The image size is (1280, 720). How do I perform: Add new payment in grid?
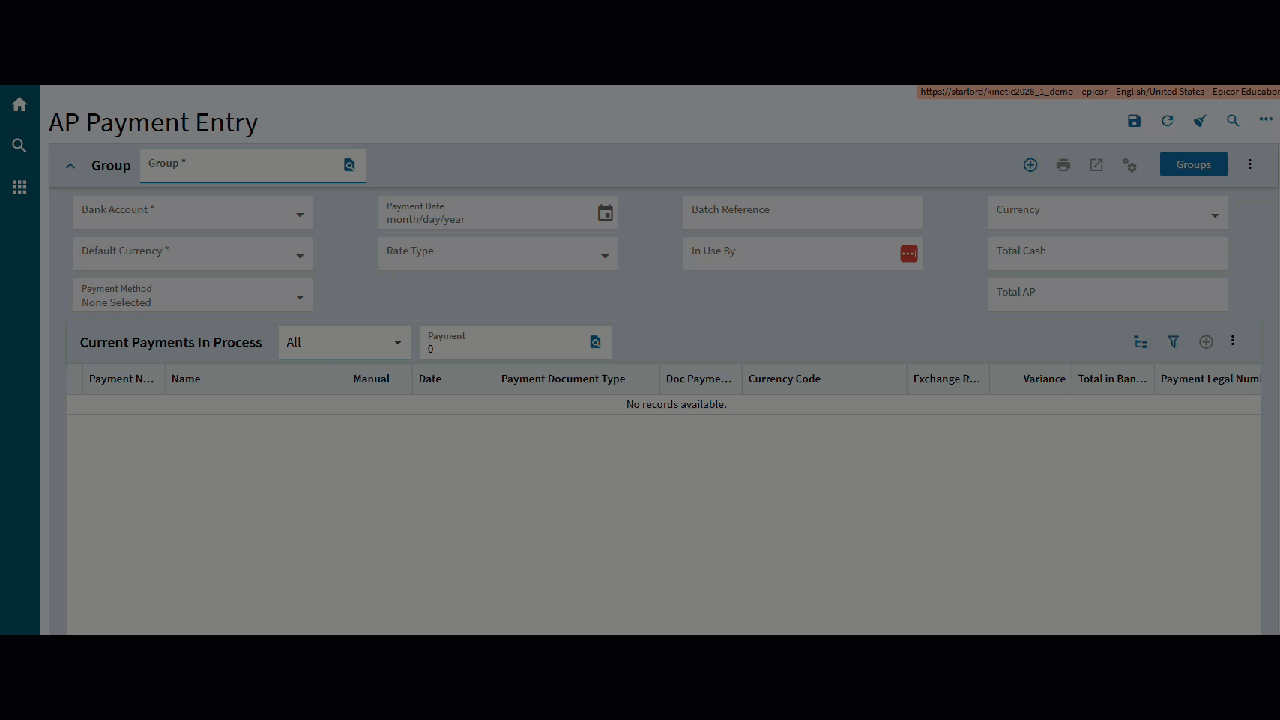click(x=1206, y=342)
